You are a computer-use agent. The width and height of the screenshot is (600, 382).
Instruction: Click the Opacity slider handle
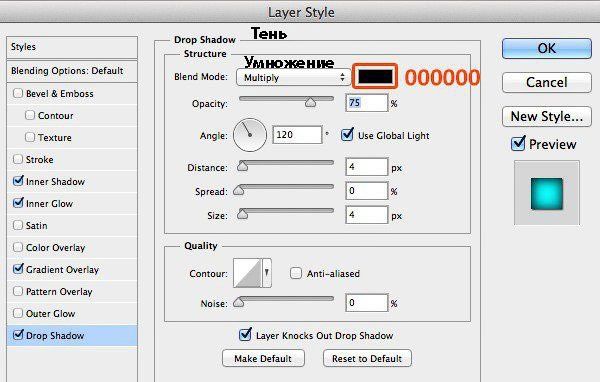pos(310,102)
